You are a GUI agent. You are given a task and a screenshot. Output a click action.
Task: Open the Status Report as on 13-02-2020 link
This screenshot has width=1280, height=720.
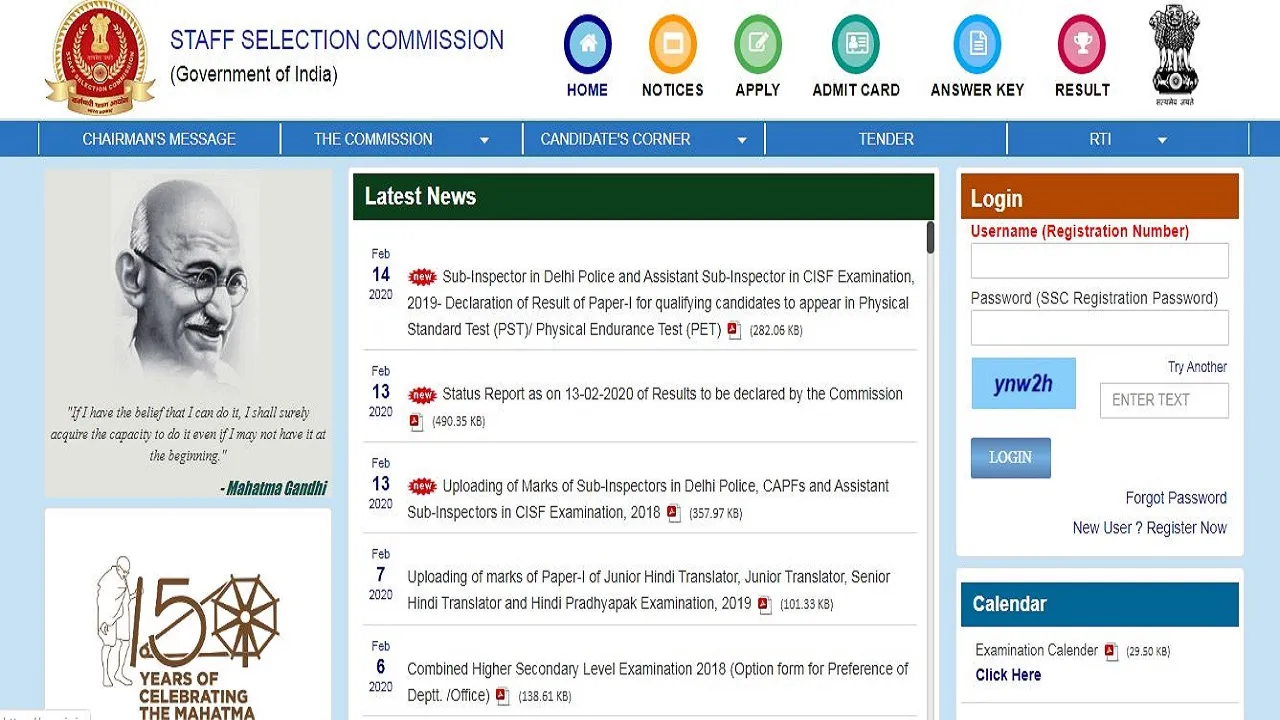coord(672,394)
